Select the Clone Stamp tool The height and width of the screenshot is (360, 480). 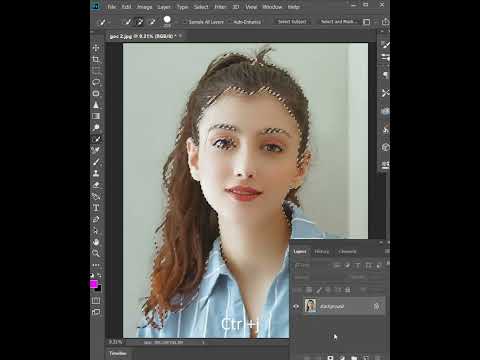click(96, 173)
